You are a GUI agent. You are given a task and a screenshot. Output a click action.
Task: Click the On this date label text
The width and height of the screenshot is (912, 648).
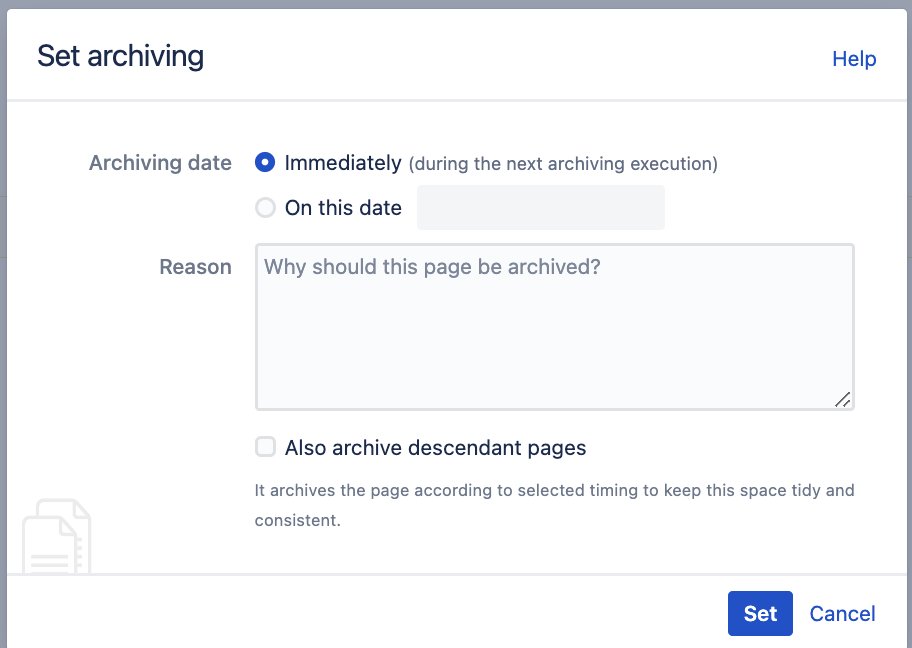[x=343, y=208]
